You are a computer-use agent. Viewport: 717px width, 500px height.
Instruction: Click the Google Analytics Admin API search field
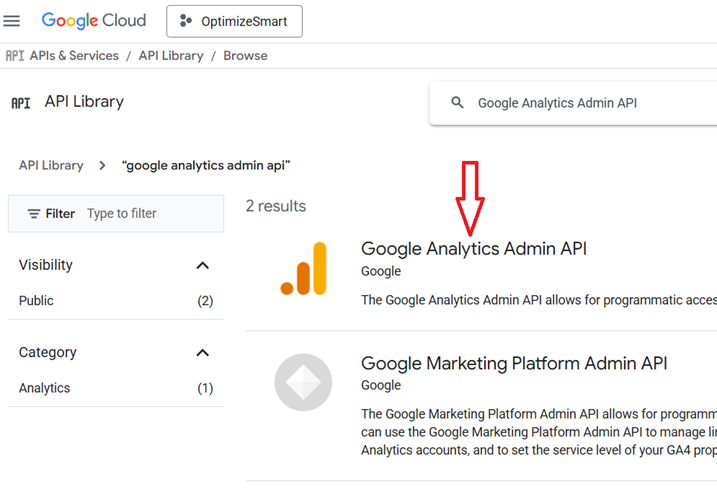(x=580, y=102)
